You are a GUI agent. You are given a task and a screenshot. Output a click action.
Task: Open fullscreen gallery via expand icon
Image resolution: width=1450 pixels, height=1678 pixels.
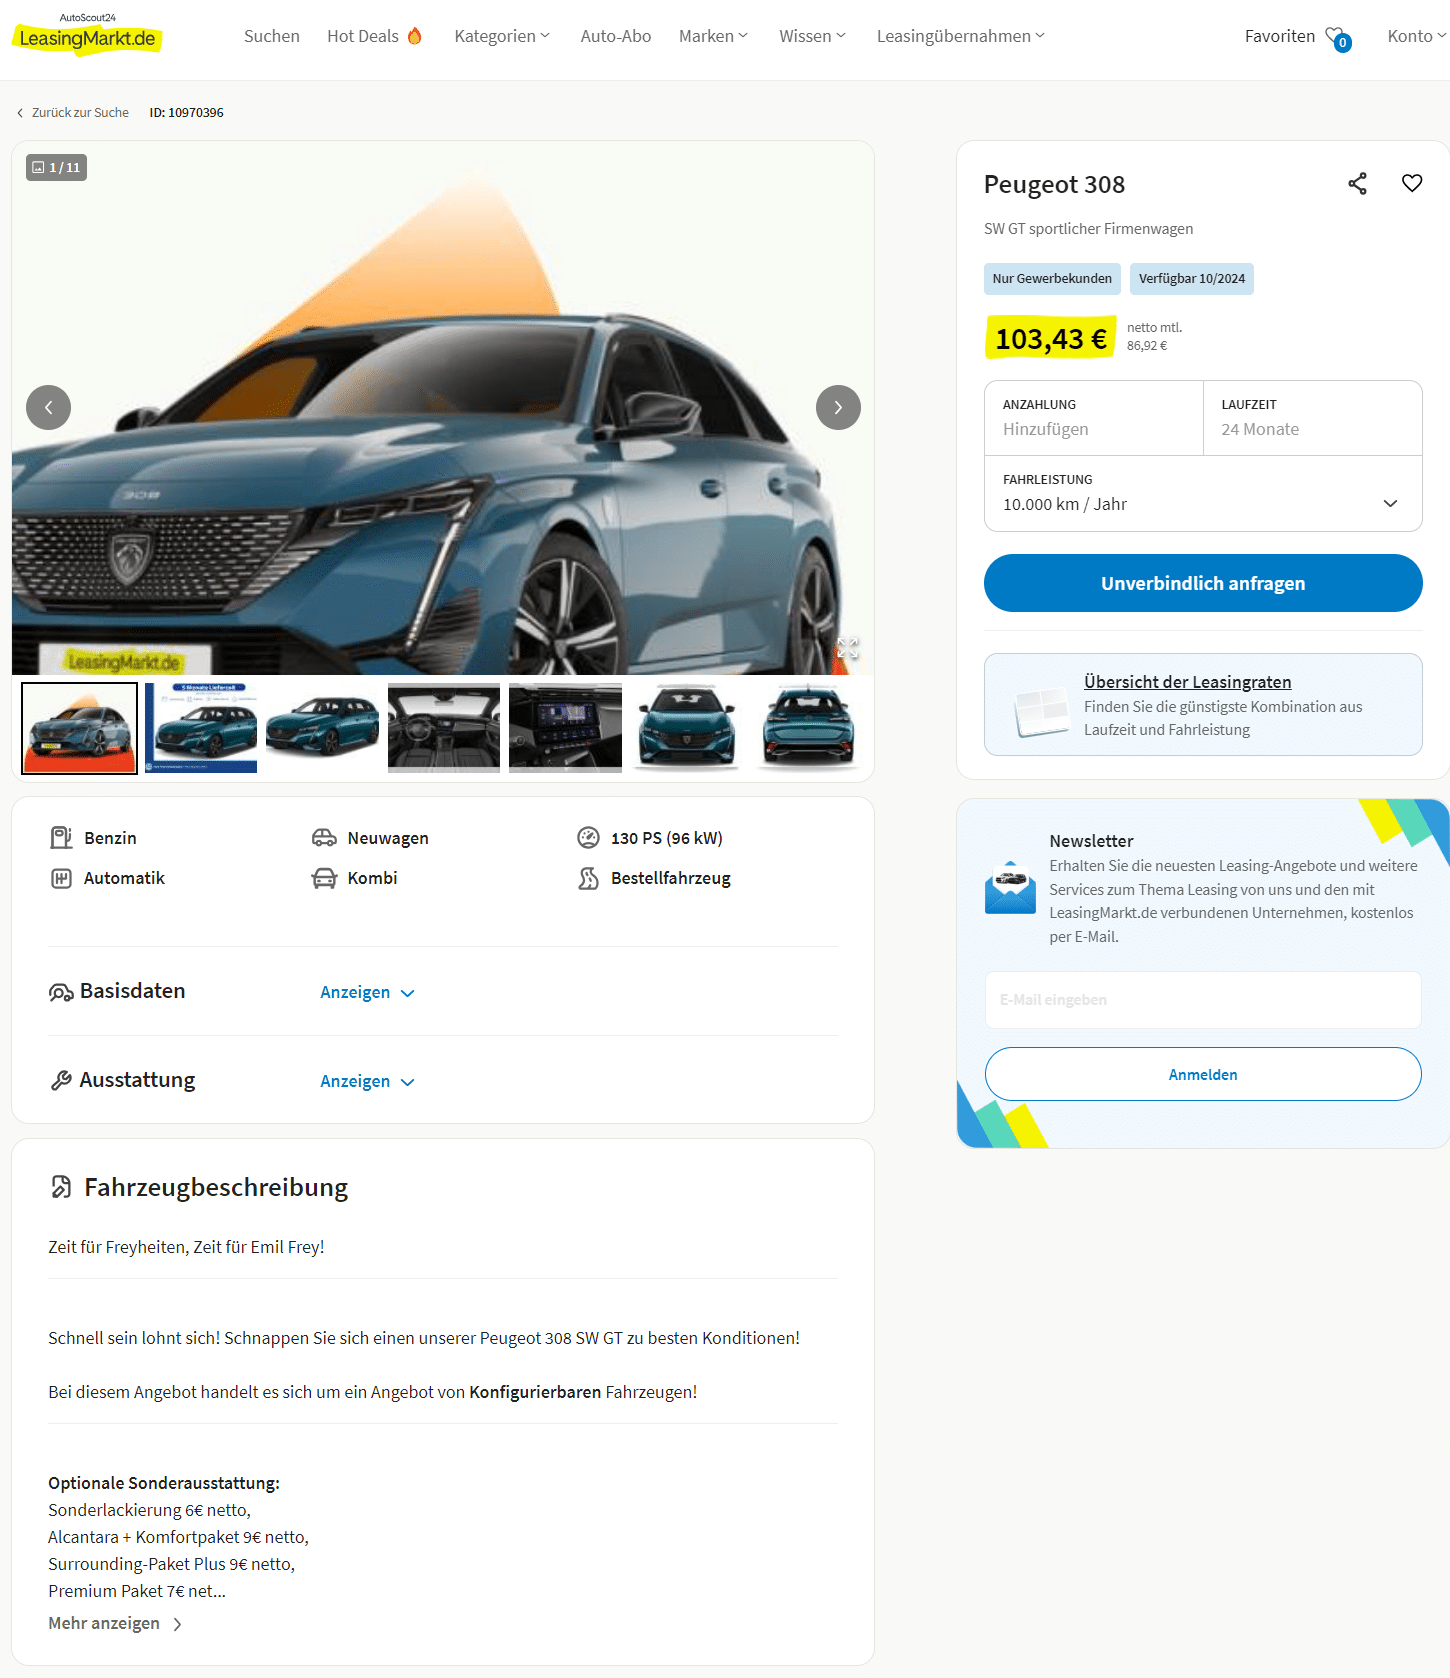click(848, 648)
